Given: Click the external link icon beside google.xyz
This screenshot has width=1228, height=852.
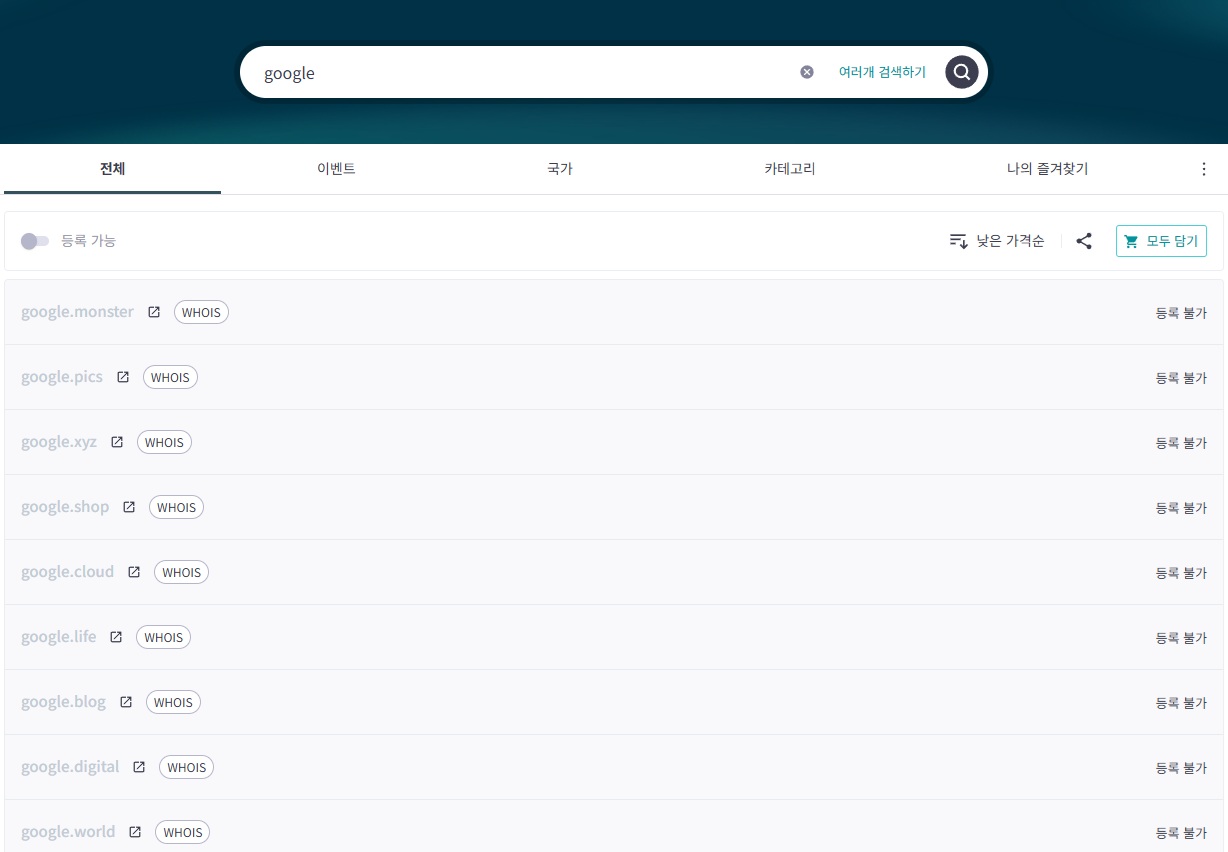Looking at the screenshot, I should (x=117, y=442).
